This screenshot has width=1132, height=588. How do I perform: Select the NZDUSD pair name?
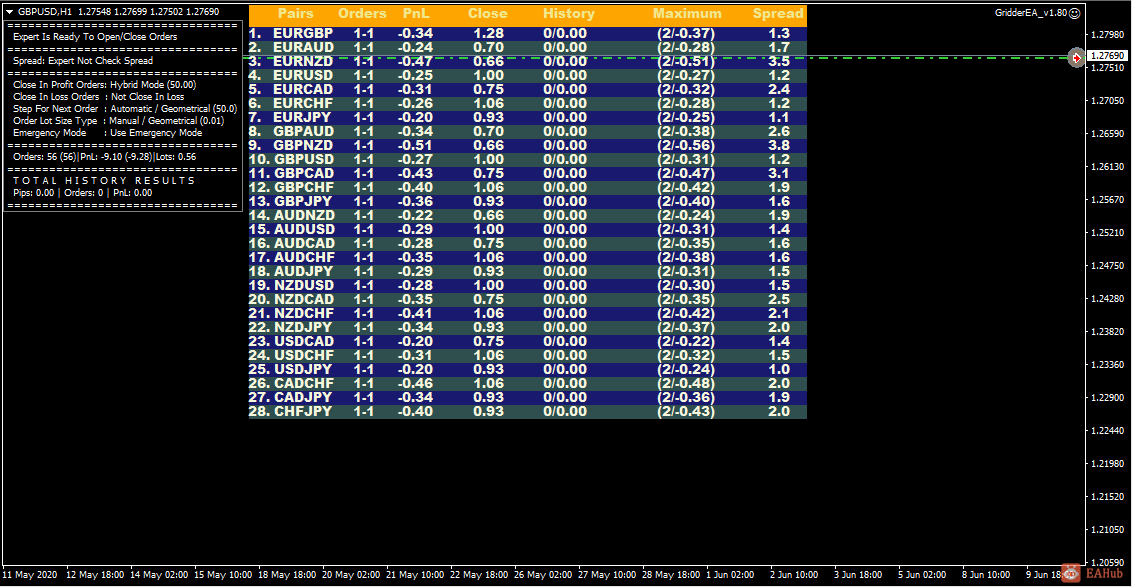point(305,285)
